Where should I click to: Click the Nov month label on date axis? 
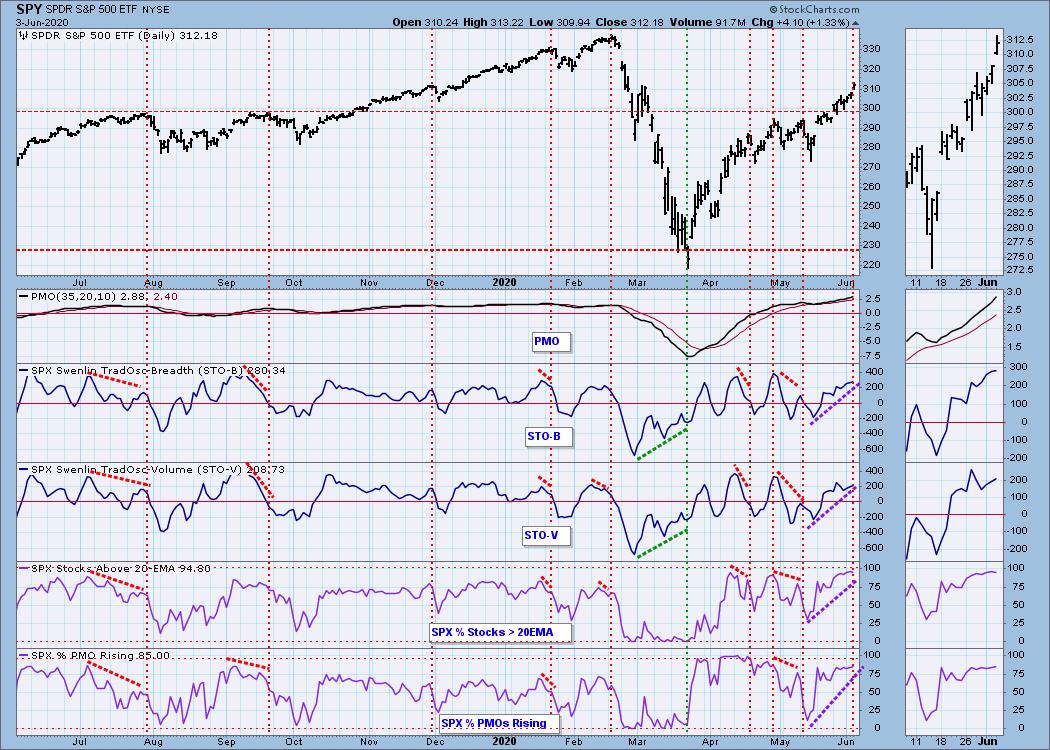(x=369, y=282)
